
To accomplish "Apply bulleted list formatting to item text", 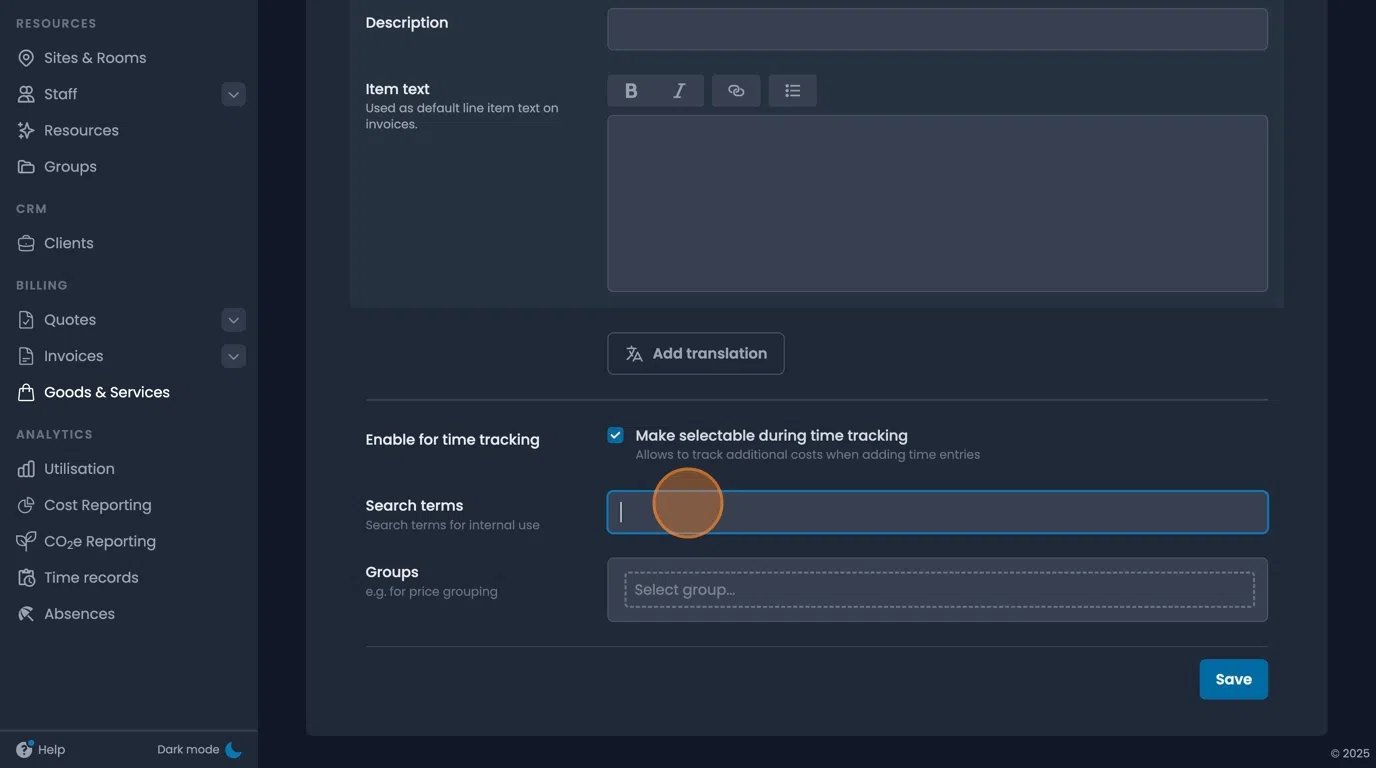I will pos(792,90).
